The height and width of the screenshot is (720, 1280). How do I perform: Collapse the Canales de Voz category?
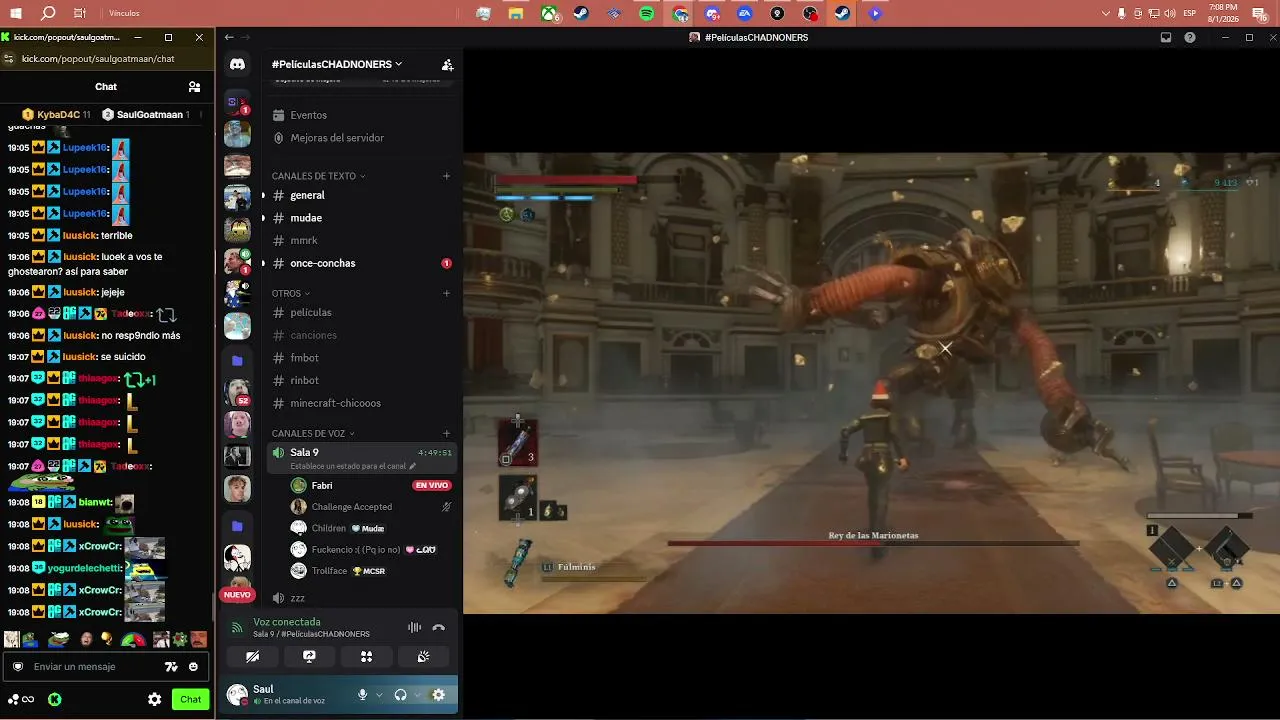[313, 434]
